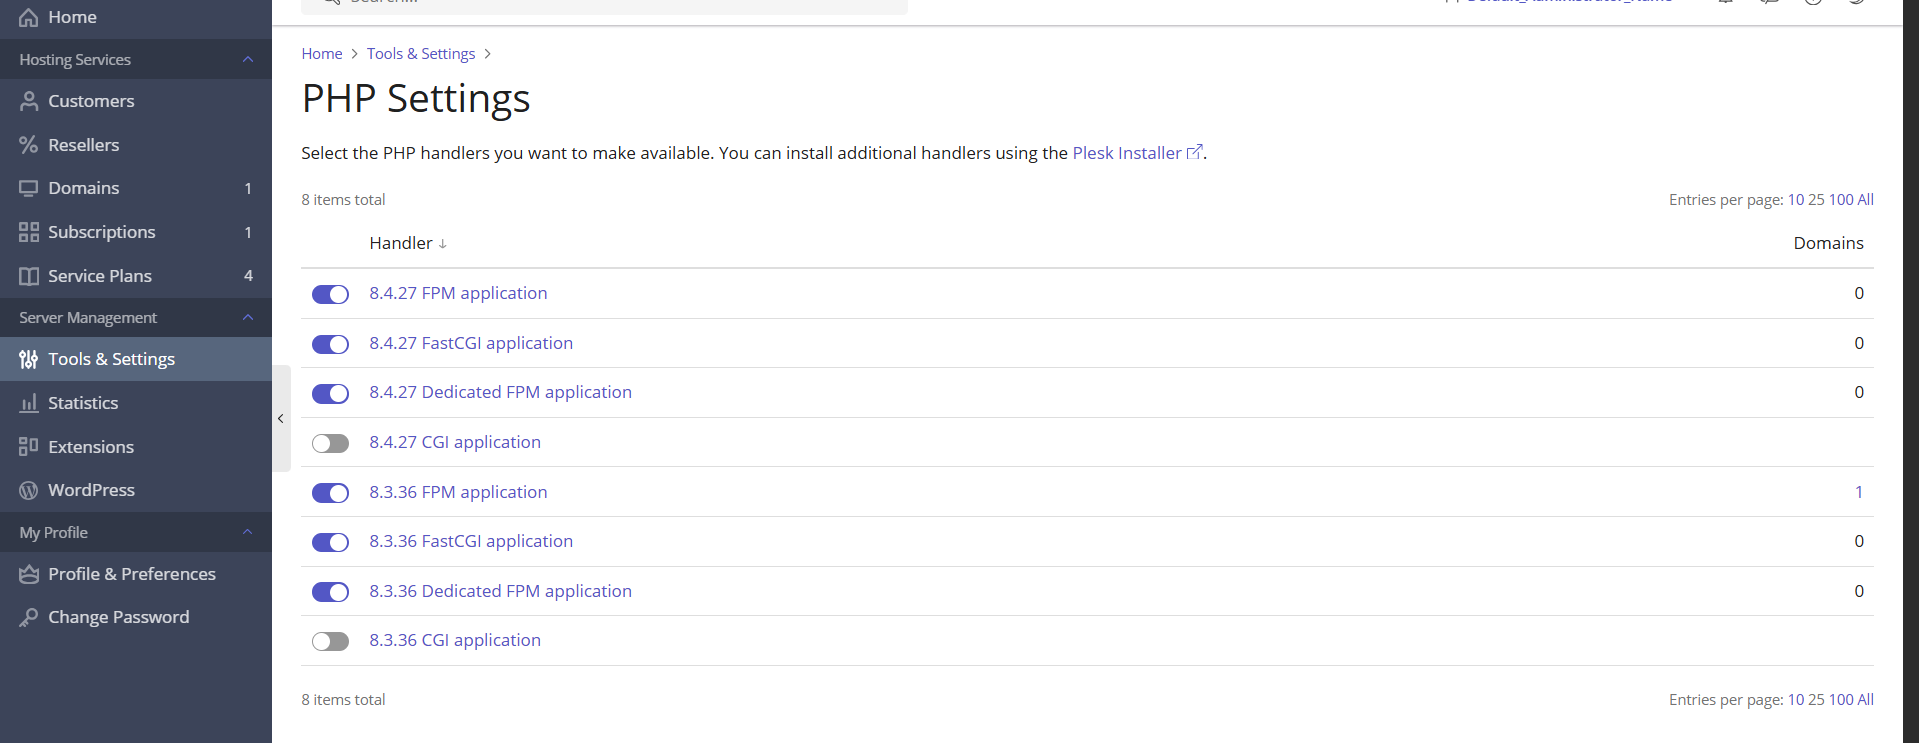Click the Subscriptions grid icon
The width and height of the screenshot is (1919, 743).
point(29,232)
